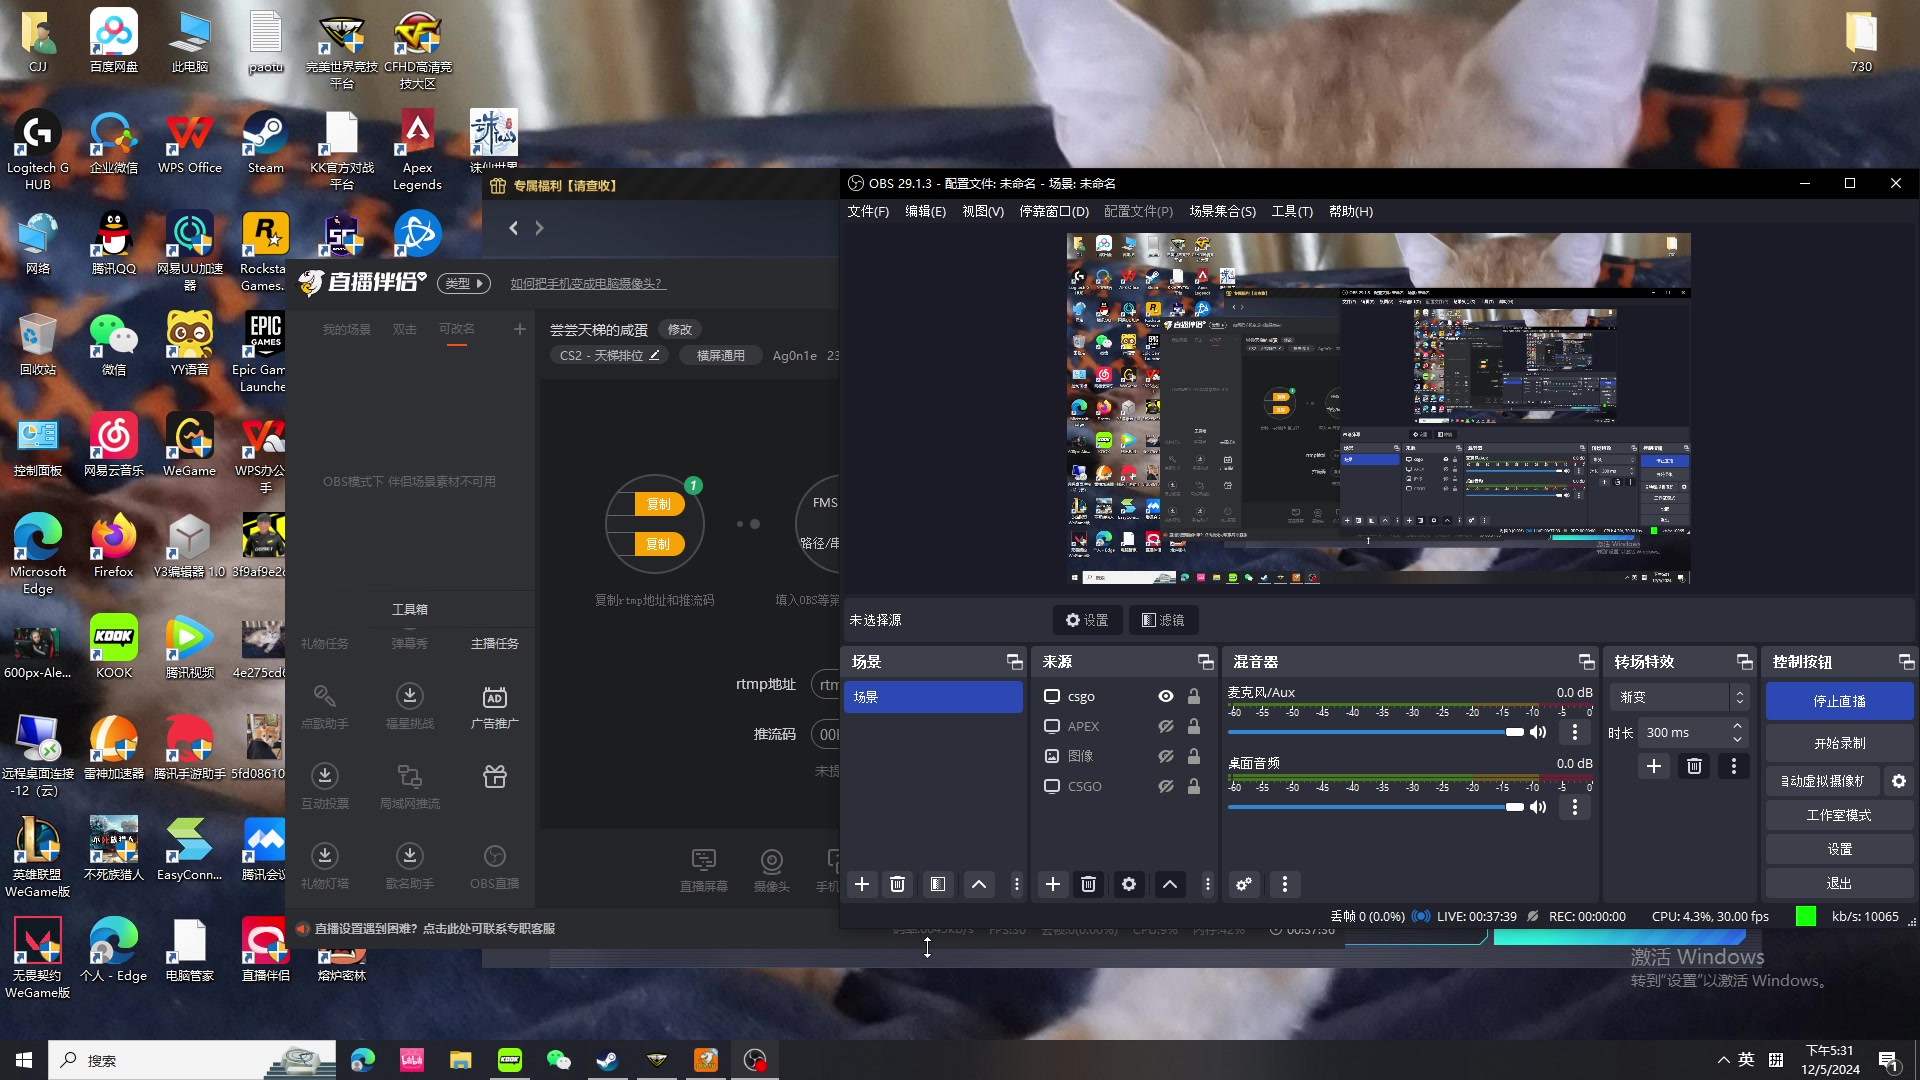Toggle lock on csgo source
This screenshot has height=1080, width=1920.
tap(1193, 696)
